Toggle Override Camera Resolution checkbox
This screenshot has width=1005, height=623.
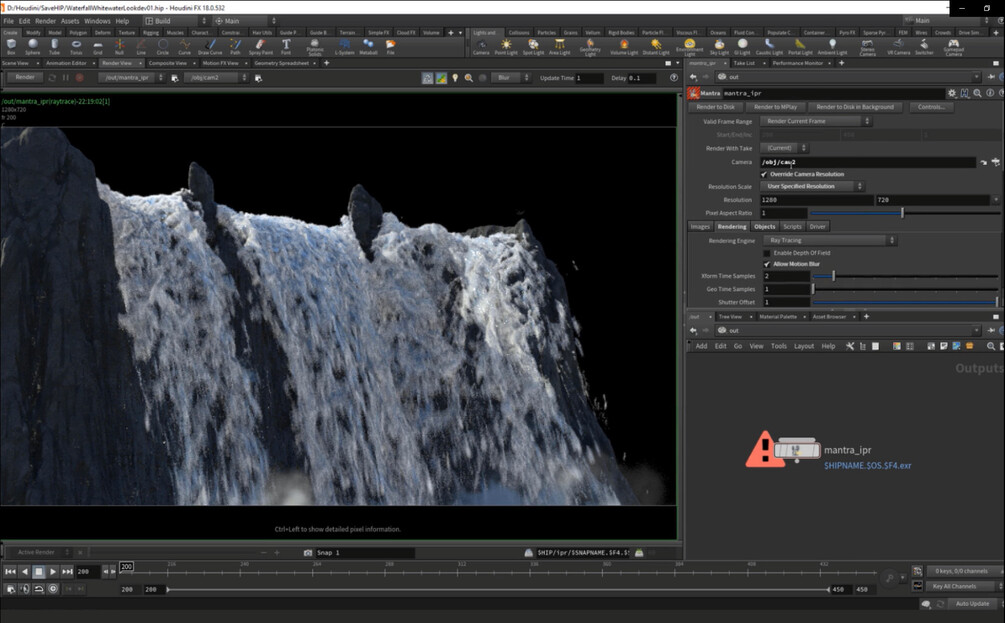click(x=765, y=174)
